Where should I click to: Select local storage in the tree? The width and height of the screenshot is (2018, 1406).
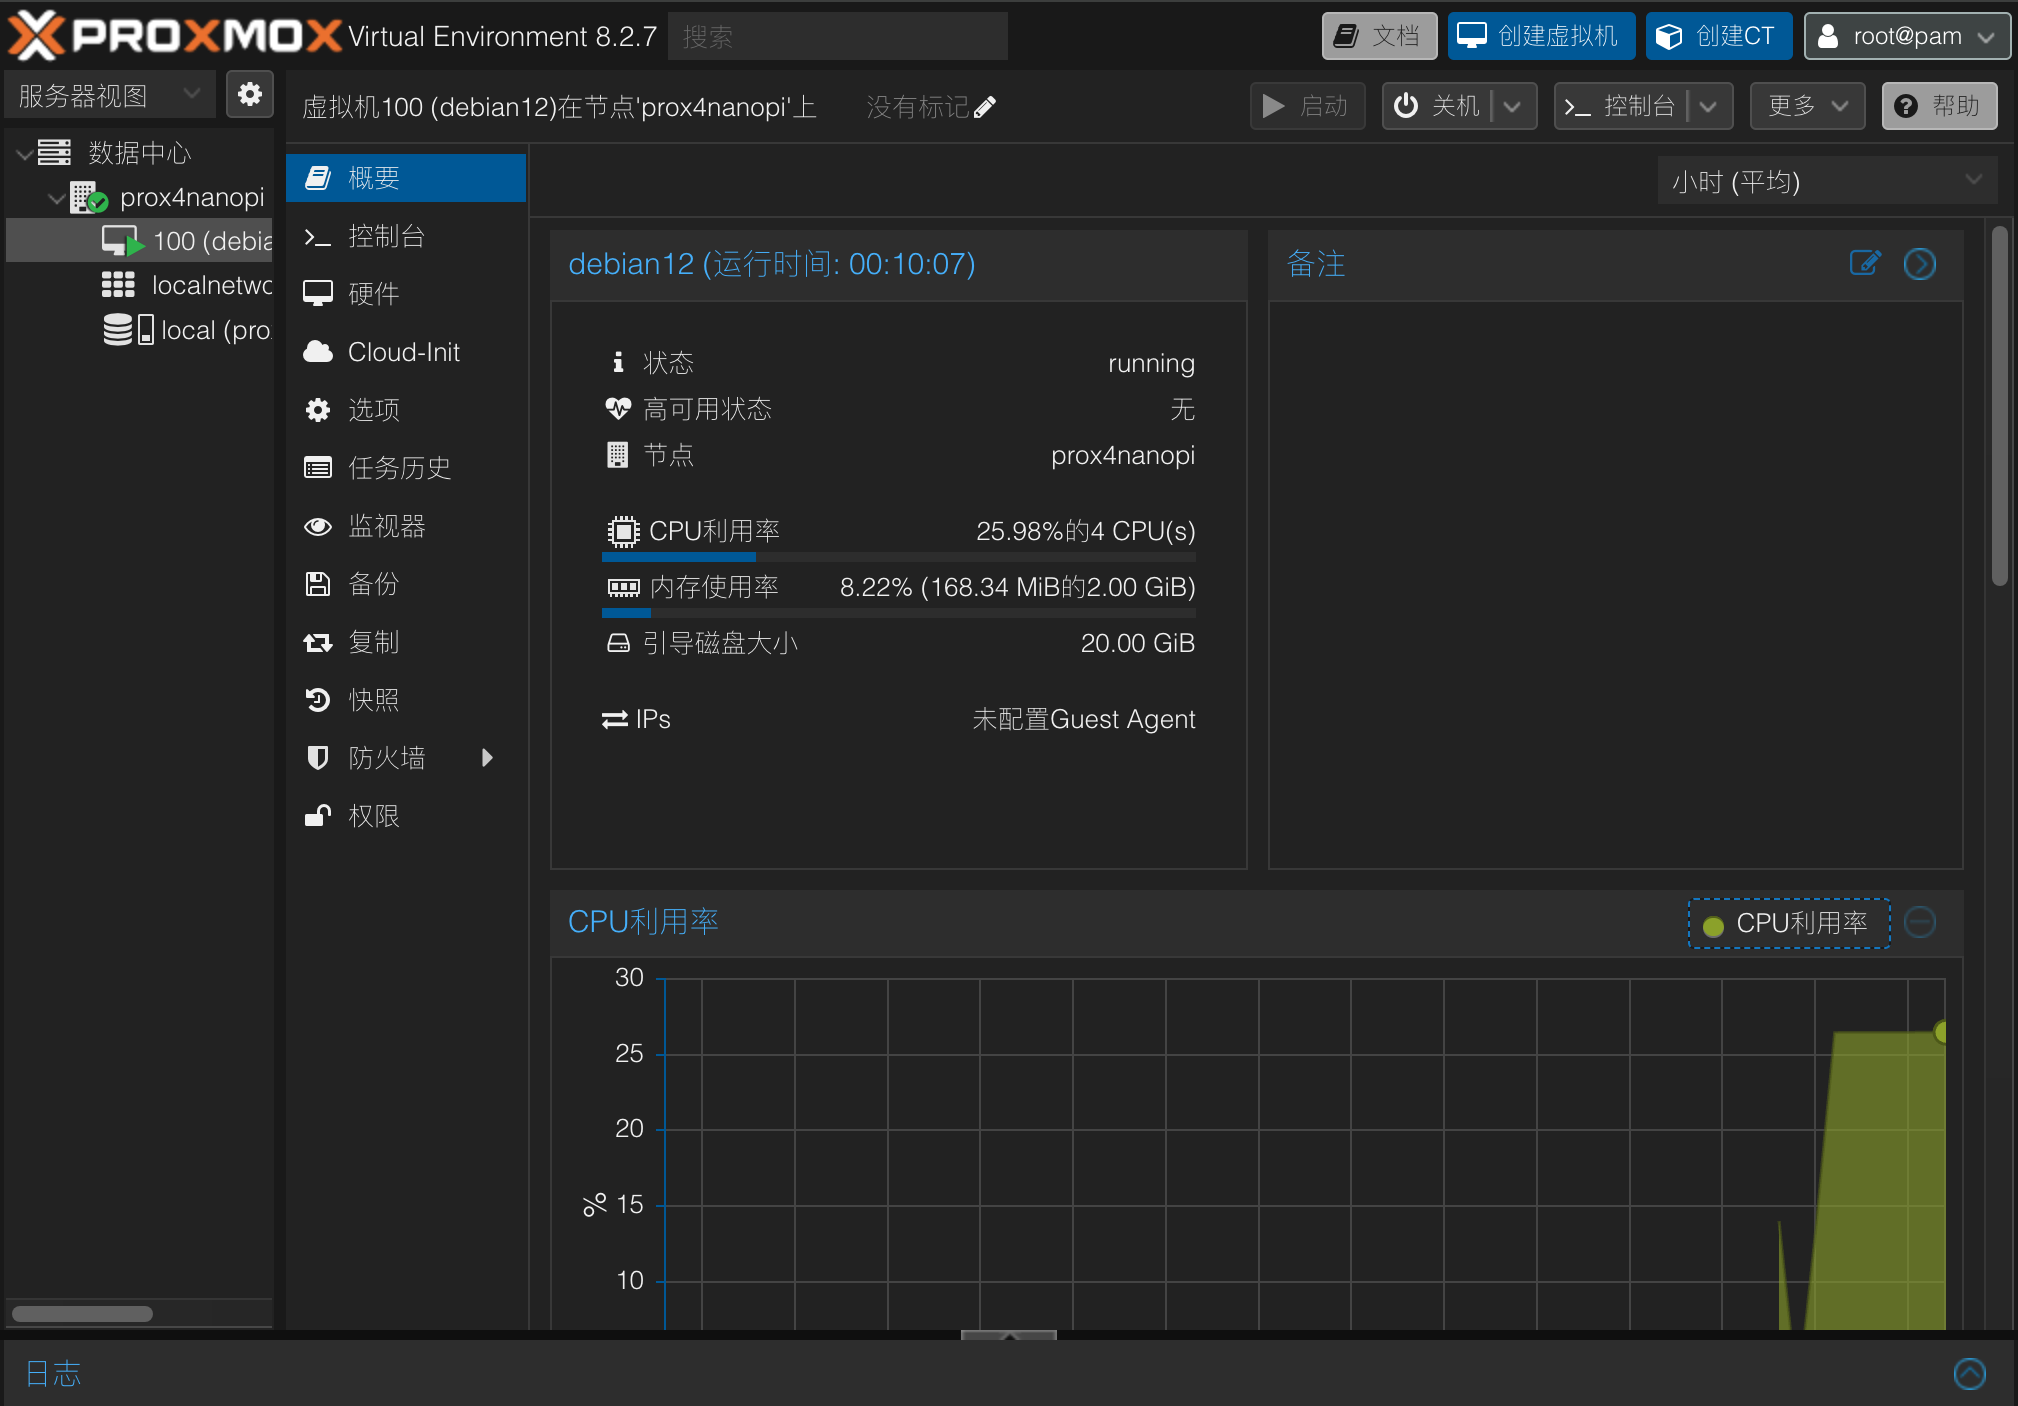click(140, 330)
